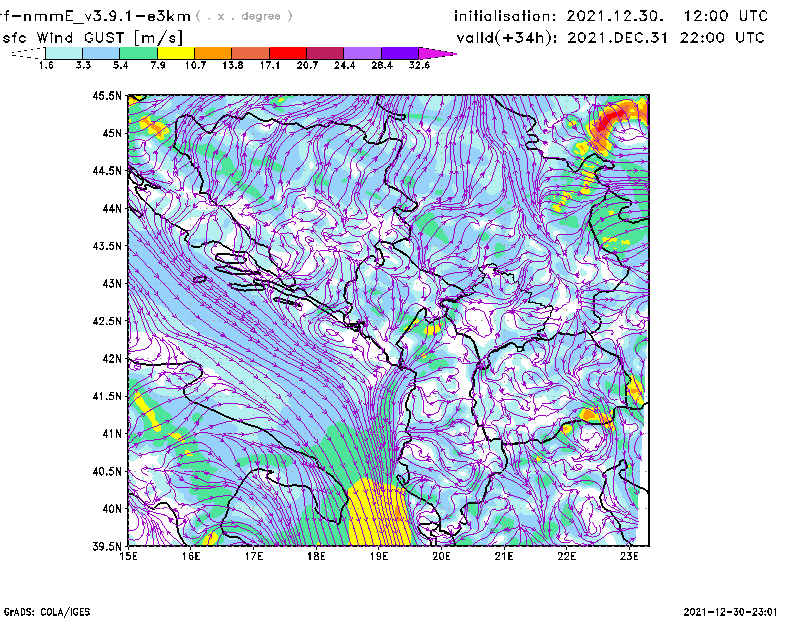
Task: Click the 16E longitude label
Action: coord(191,556)
